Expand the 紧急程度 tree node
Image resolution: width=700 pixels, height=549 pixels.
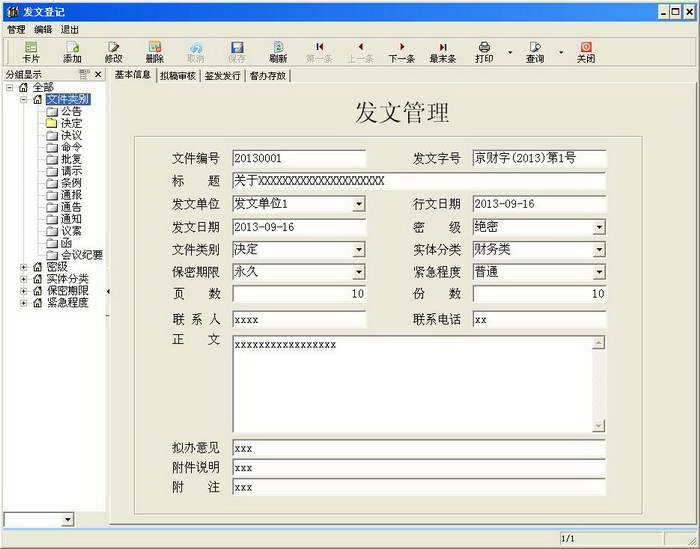(x=24, y=303)
